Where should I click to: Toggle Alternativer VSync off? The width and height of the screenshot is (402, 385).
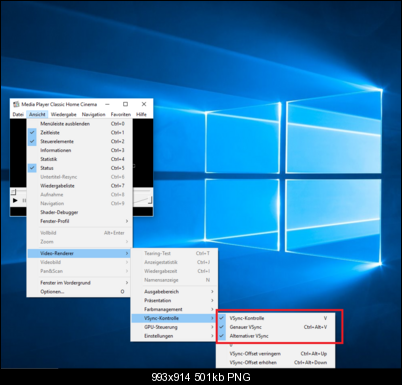(x=275, y=336)
